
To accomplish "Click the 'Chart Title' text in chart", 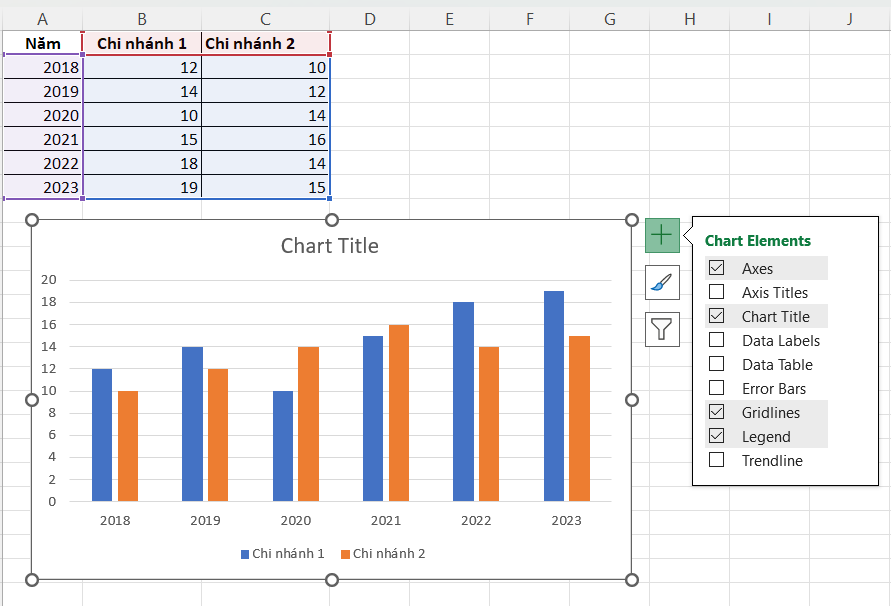I will click(x=330, y=246).
